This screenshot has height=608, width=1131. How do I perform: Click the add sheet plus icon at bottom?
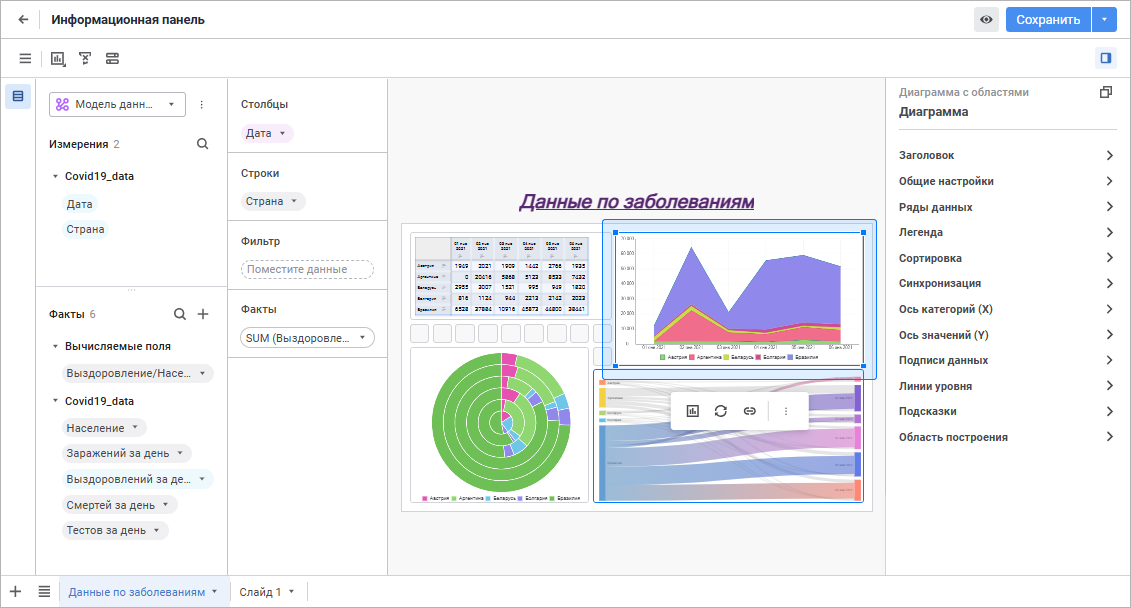pyautogui.click(x=15, y=591)
